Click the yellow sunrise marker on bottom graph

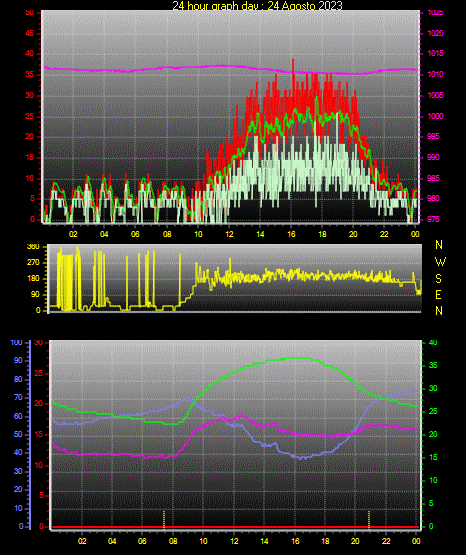(x=164, y=520)
